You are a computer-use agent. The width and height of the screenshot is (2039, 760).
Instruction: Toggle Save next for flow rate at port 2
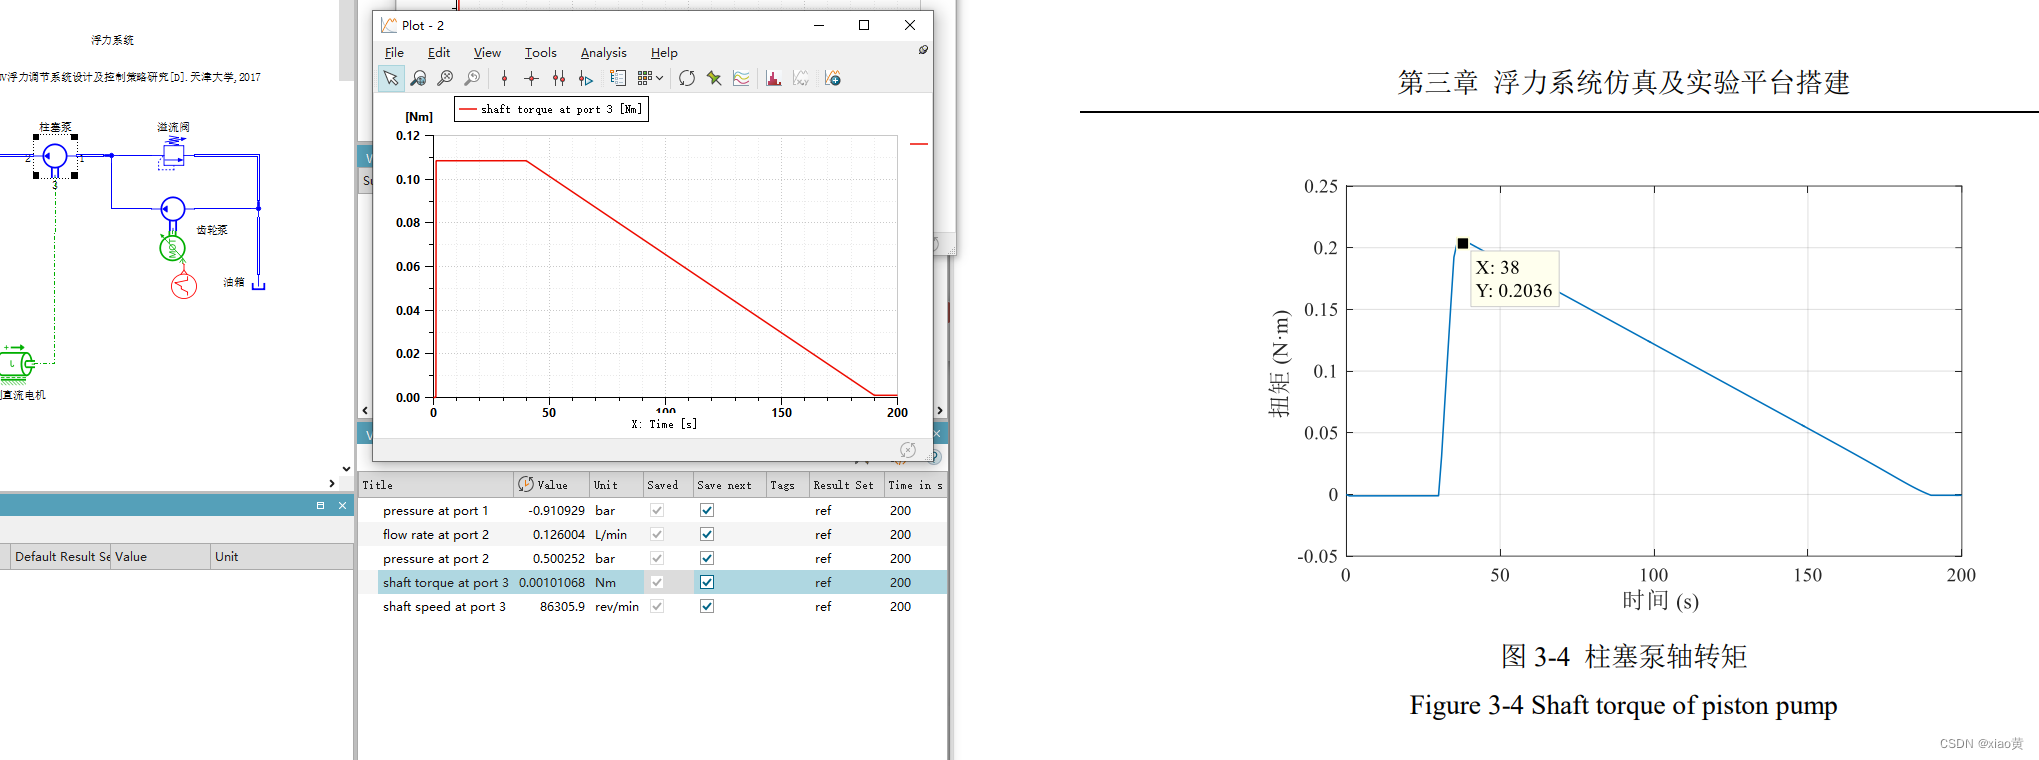707,534
